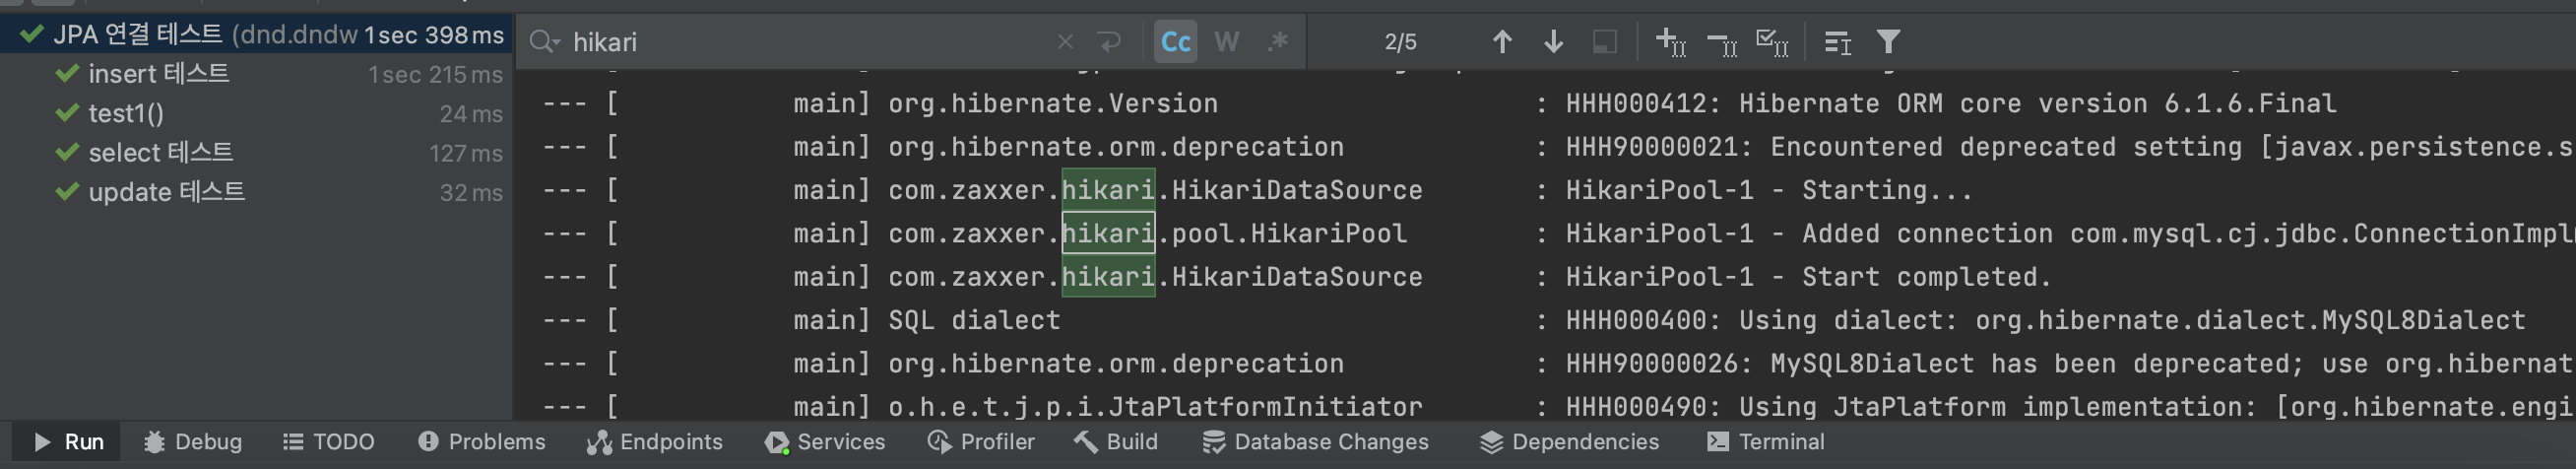2576x469 pixels.
Task: Click HHH000400 Using dialect message
Action: [2046, 321]
